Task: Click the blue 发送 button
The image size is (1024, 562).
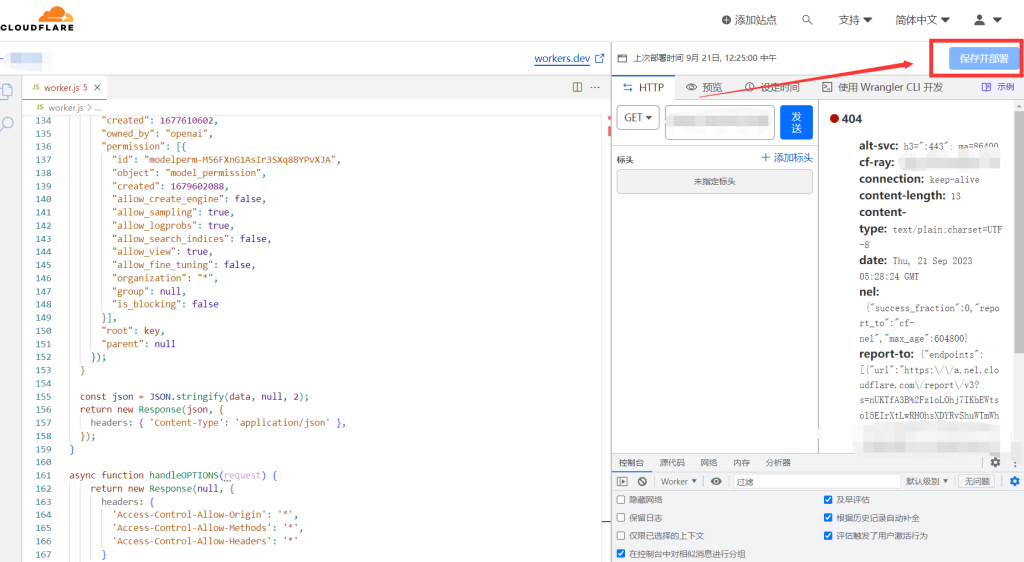Action: point(796,122)
